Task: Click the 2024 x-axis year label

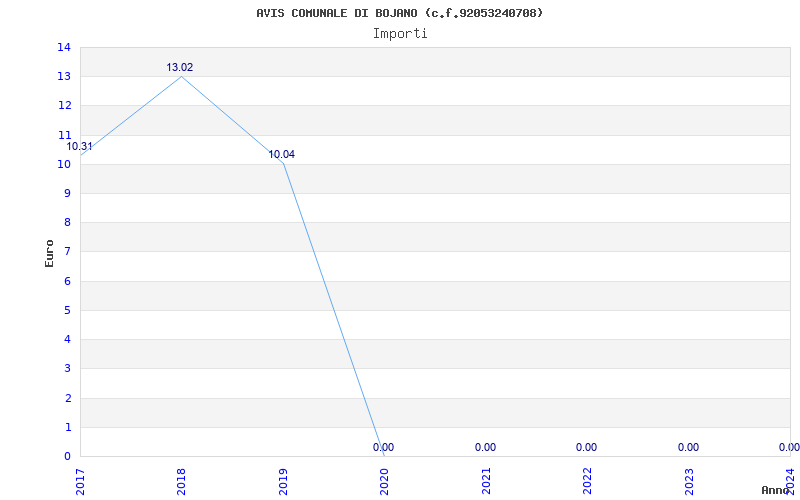Action: (790, 481)
